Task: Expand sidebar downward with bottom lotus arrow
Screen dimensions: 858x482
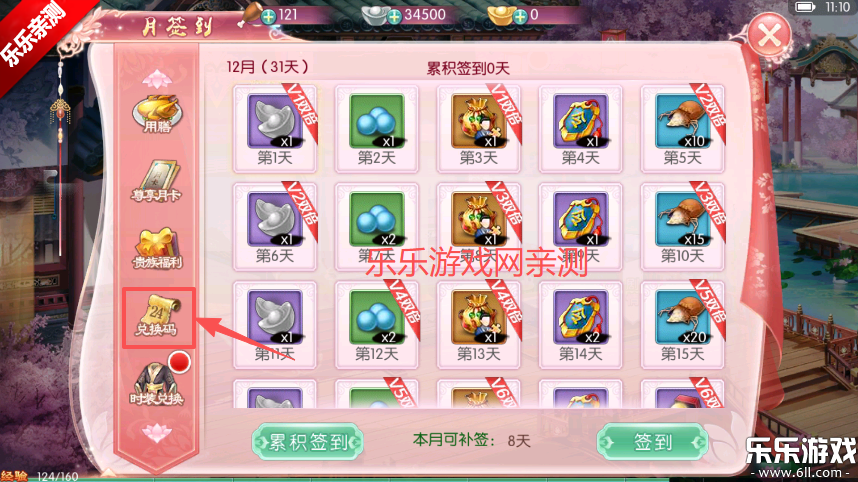Action: (157, 433)
